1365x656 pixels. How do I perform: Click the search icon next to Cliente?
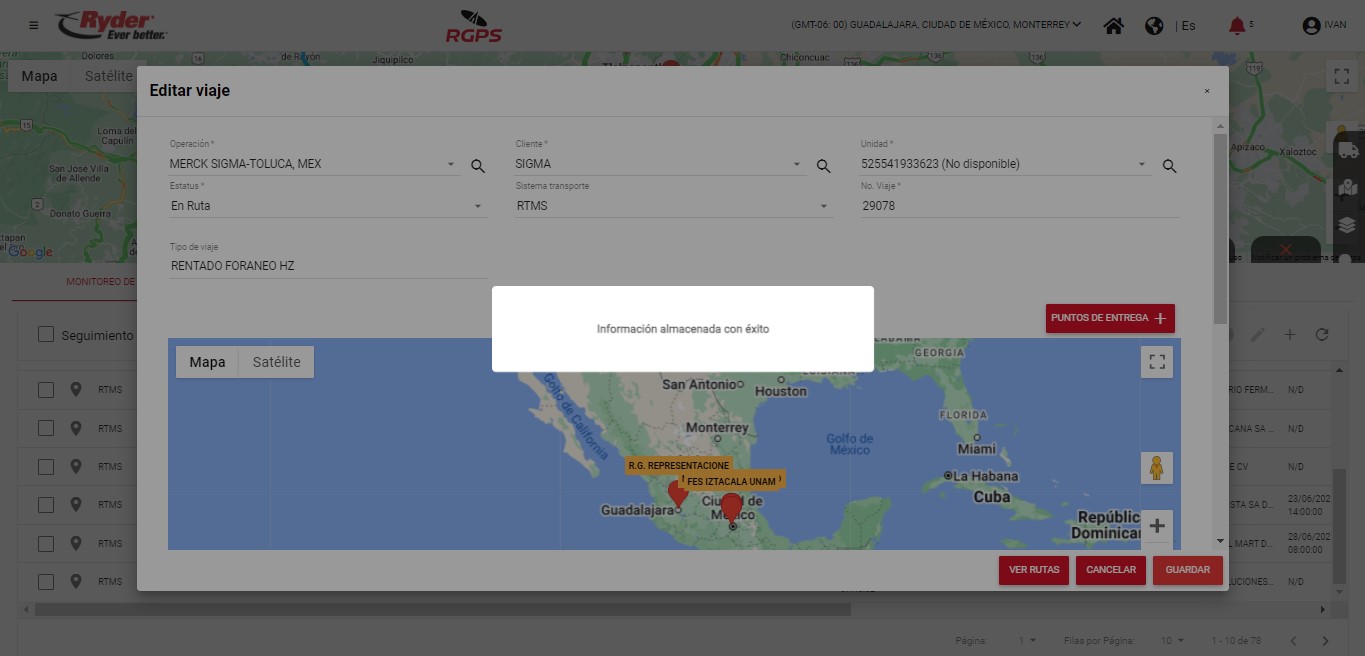tap(823, 166)
